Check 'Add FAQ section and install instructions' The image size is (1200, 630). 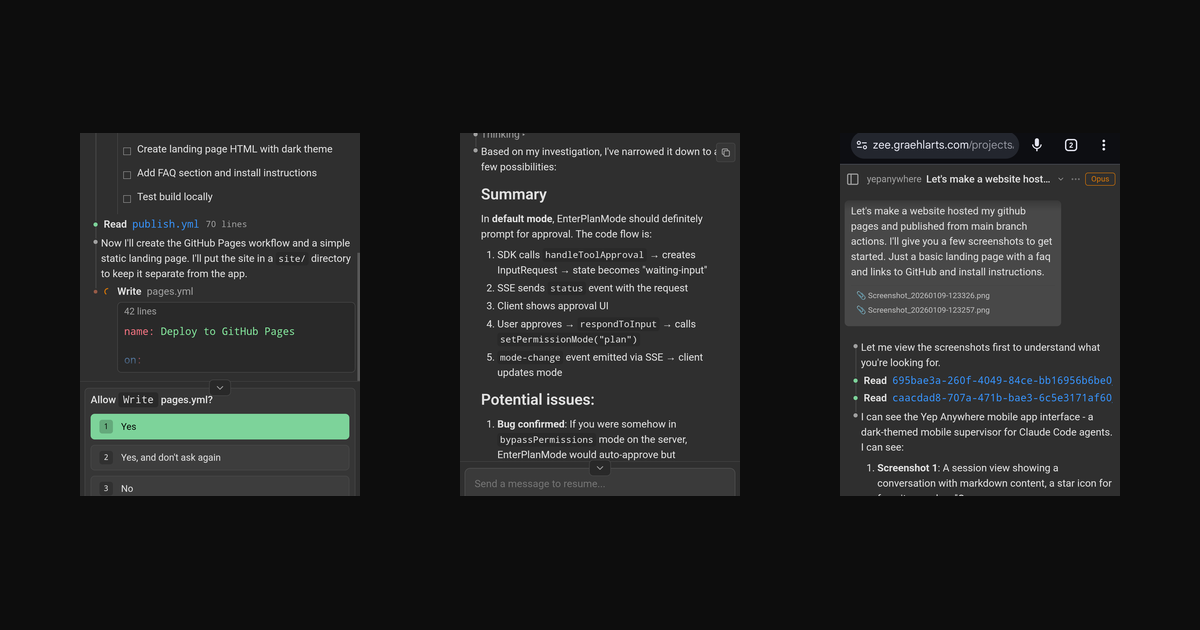[x=127, y=175]
